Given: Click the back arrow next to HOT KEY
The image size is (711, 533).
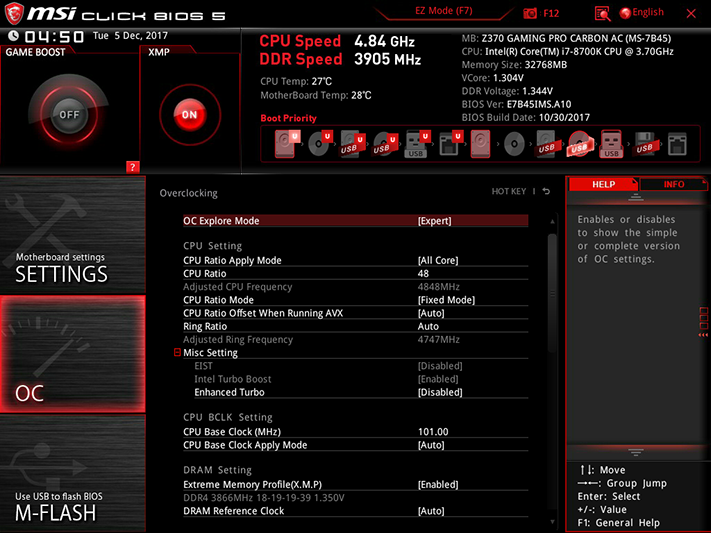Looking at the screenshot, I should 546,191.
